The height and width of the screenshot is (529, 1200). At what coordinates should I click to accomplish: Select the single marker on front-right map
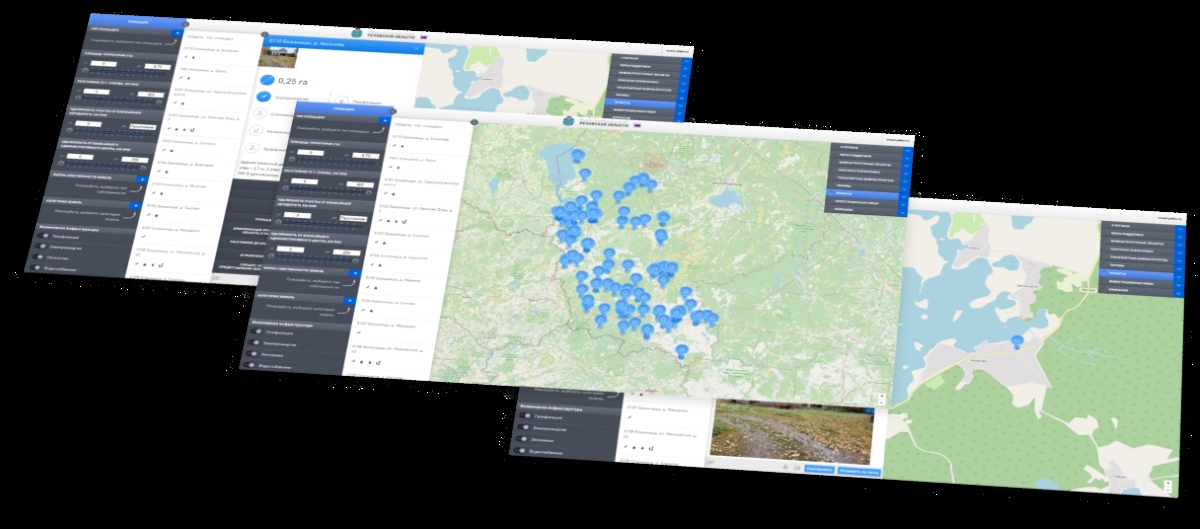click(1017, 342)
